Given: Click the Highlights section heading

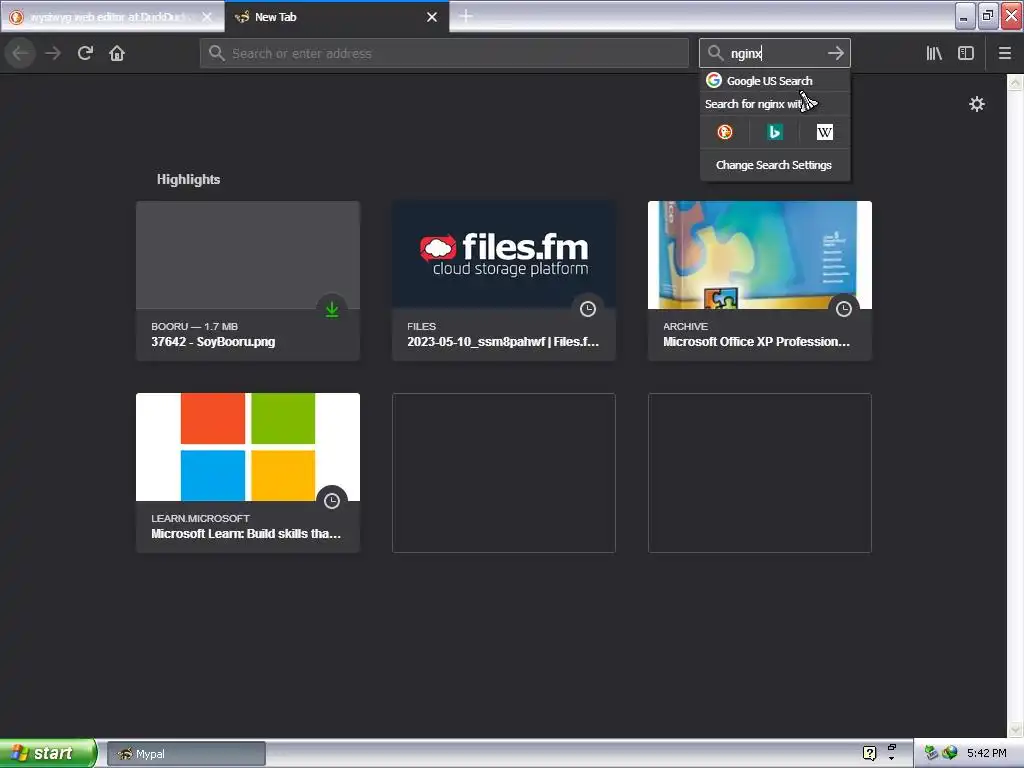Looking at the screenshot, I should pyautogui.click(x=188, y=180).
